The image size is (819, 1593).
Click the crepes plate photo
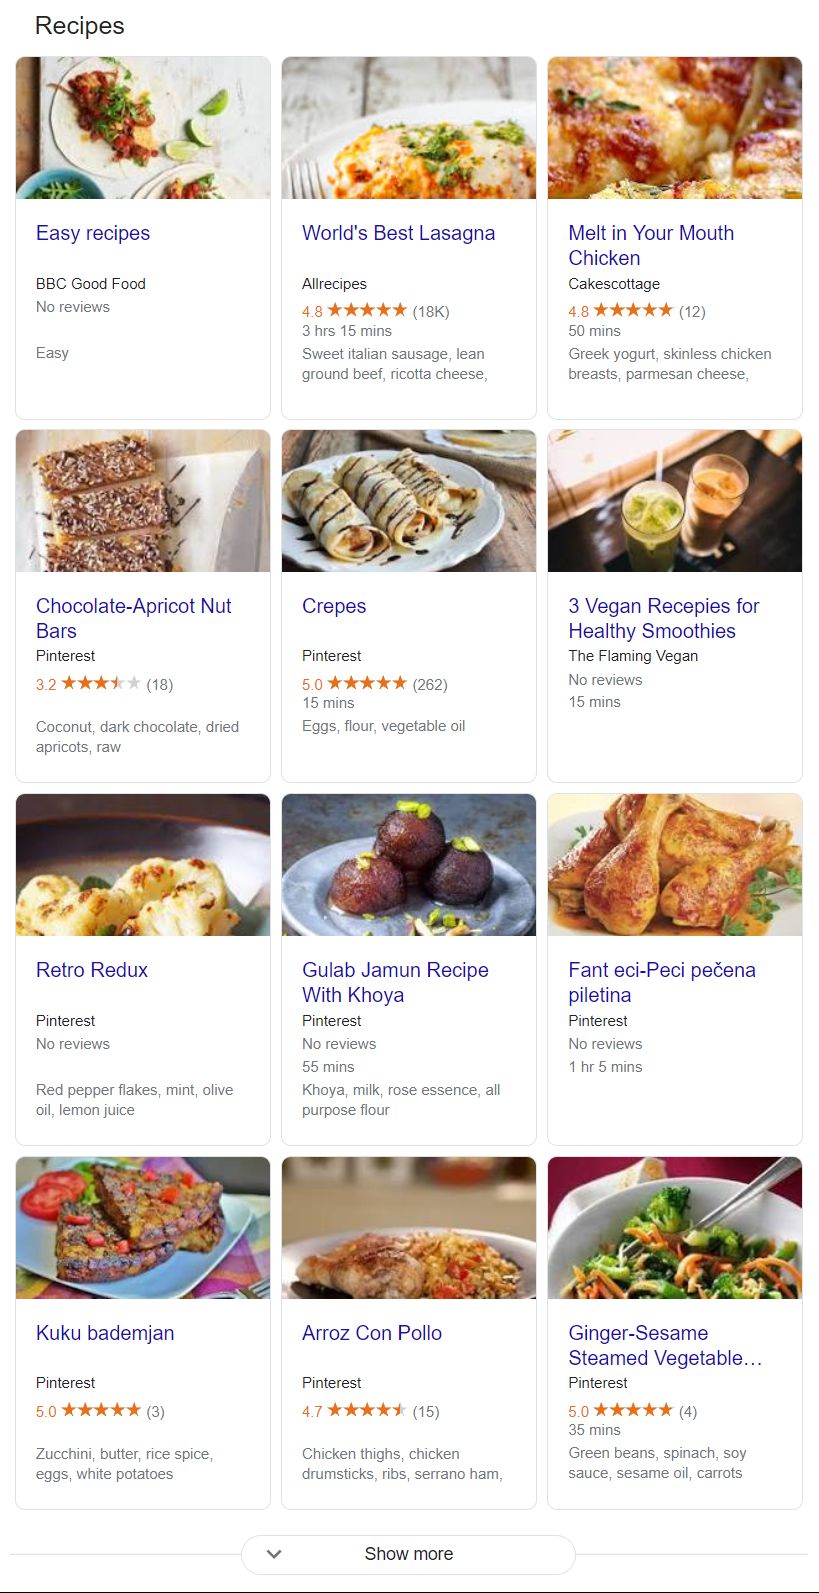point(409,501)
